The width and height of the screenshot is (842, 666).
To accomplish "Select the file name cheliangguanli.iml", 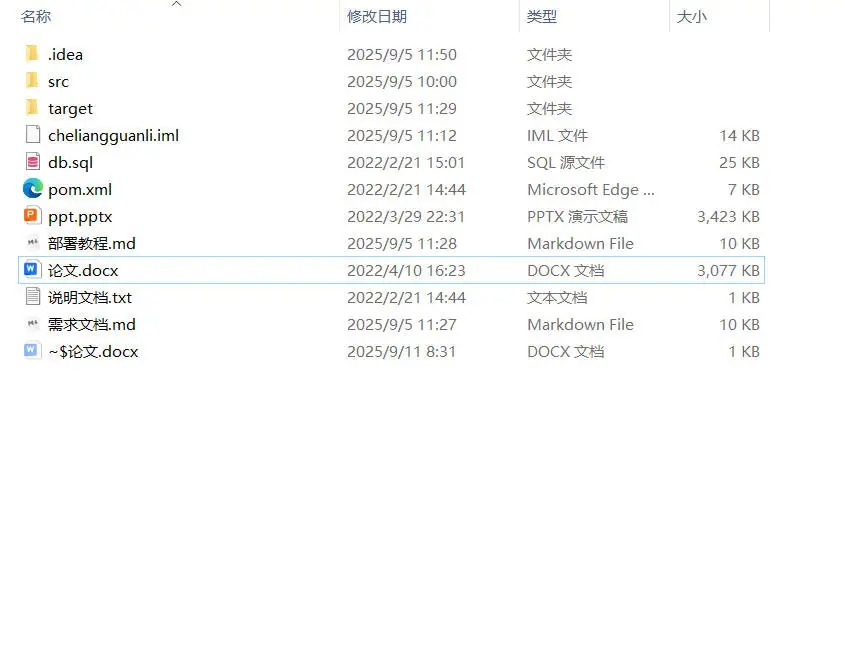I will coord(113,135).
